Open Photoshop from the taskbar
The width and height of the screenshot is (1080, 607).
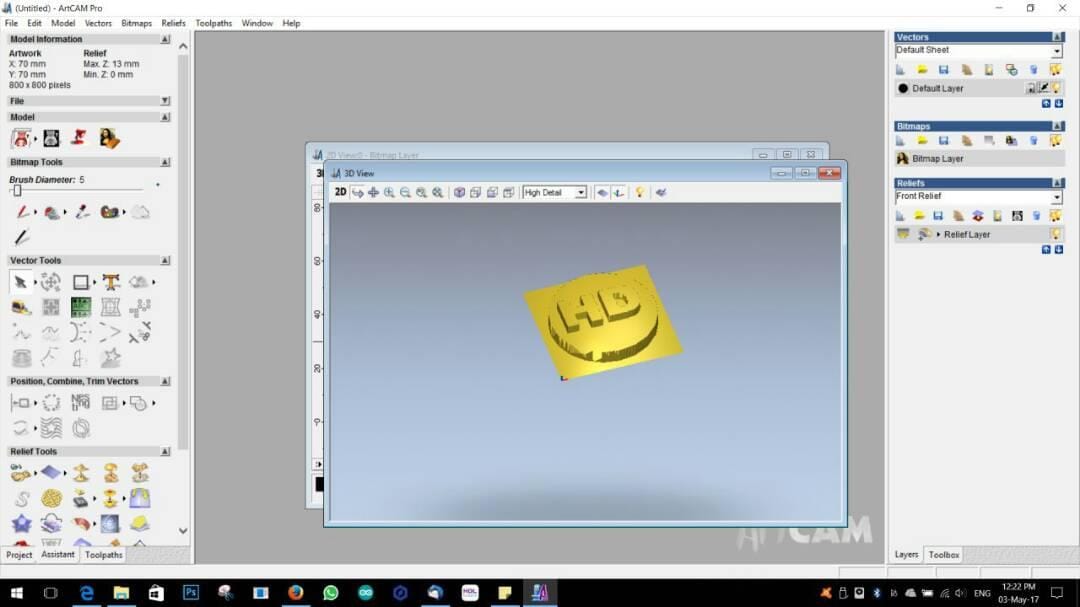click(191, 593)
